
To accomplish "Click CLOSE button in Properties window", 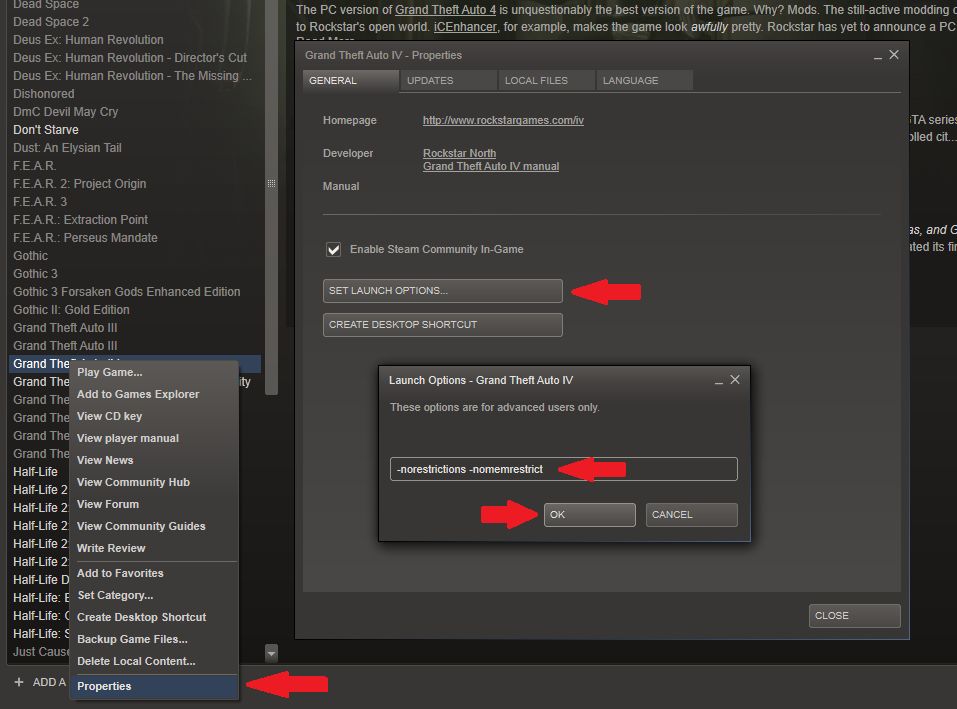I will (854, 616).
